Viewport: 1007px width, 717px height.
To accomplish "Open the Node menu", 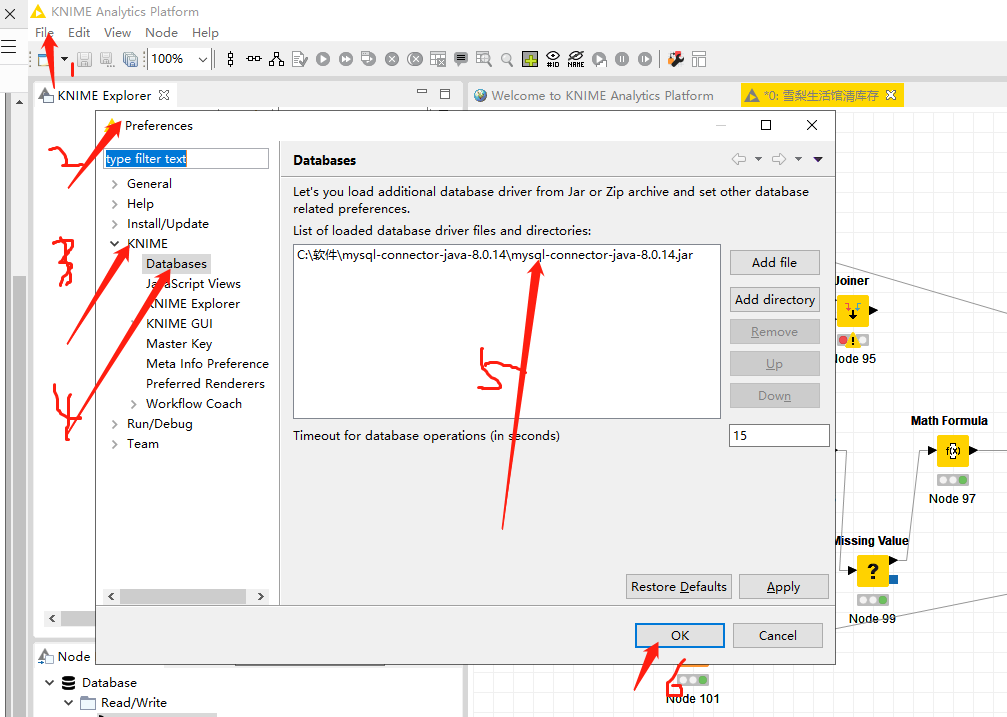I will coord(161,33).
